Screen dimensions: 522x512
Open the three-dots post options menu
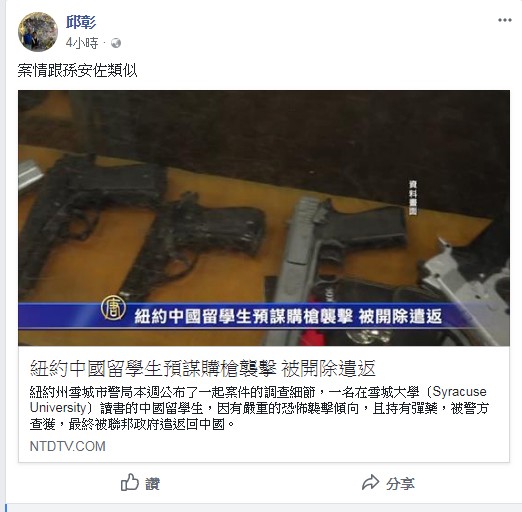click(x=505, y=20)
